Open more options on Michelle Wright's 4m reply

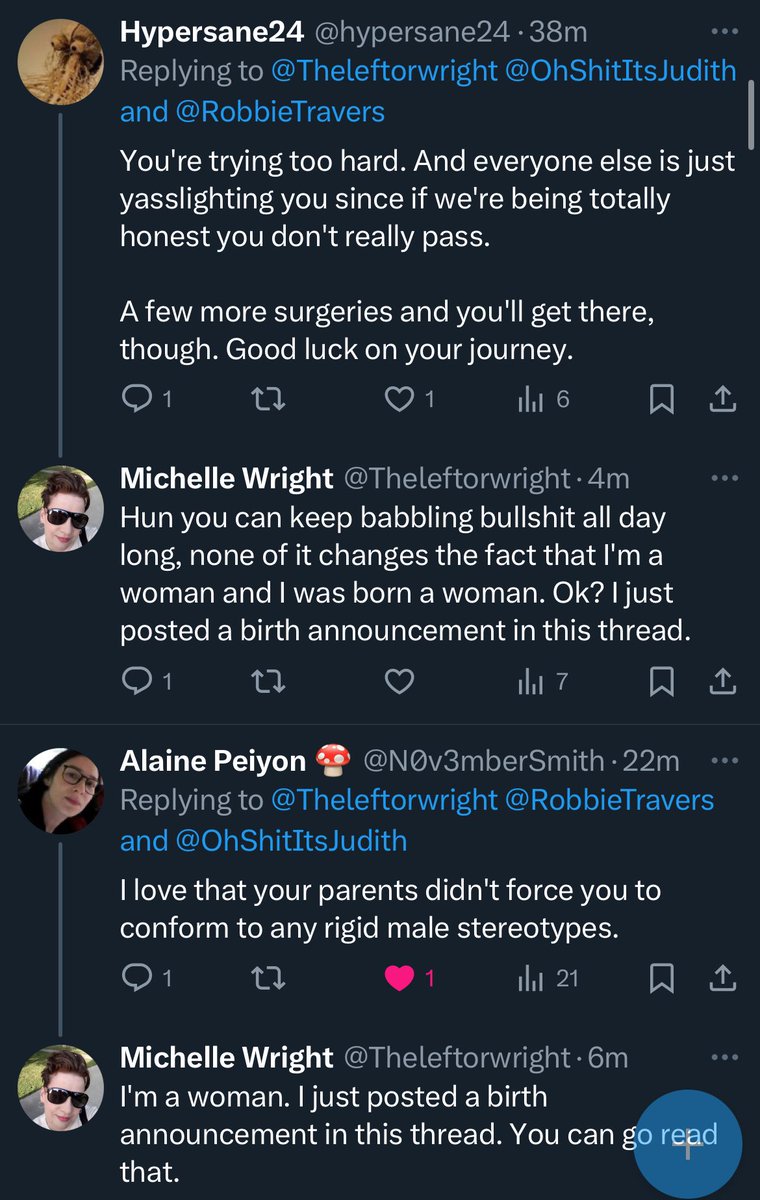722,478
